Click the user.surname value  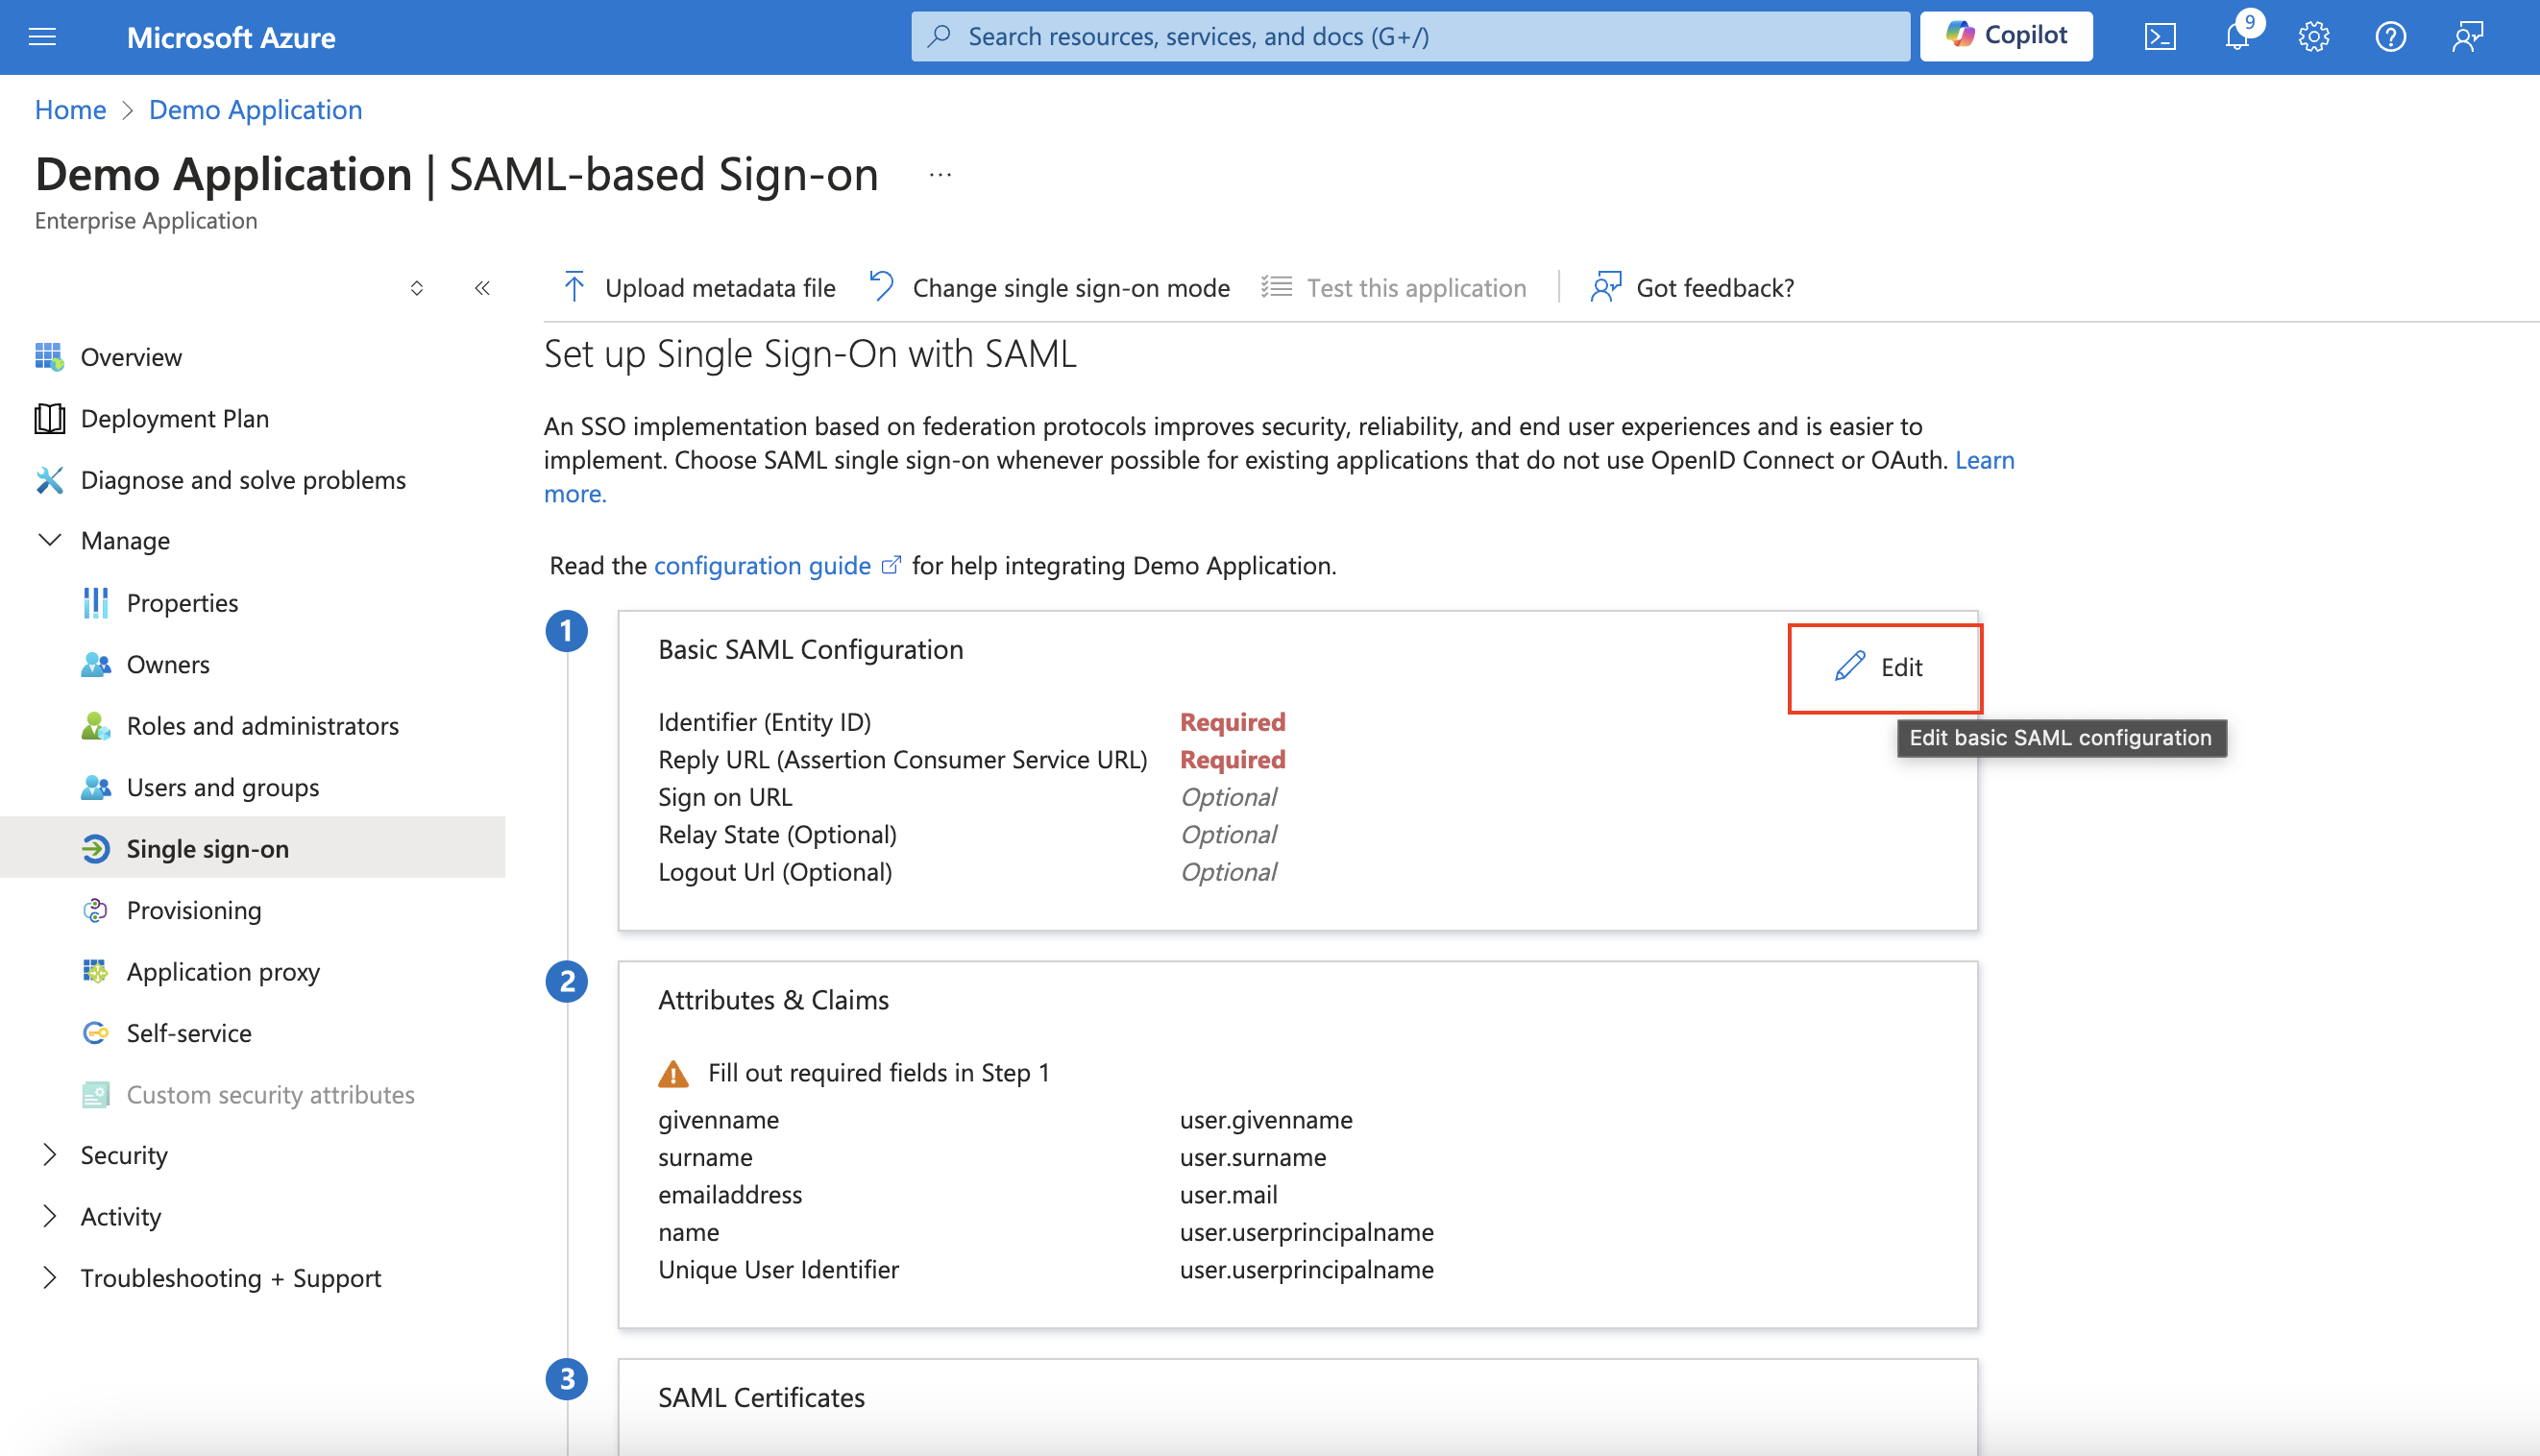1253,1157
